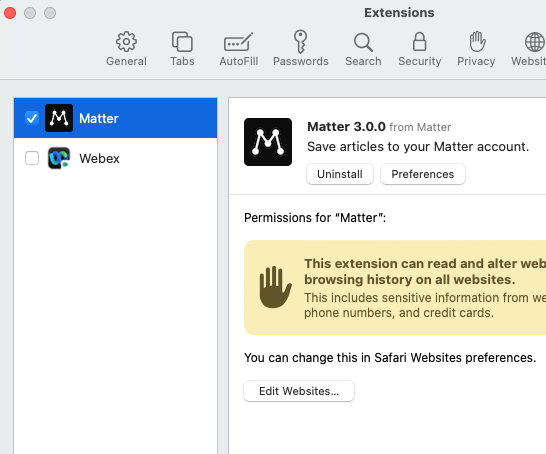Close the Extensions window with red button
Viewport: 546px width, 454px height.
pos(10,13)
